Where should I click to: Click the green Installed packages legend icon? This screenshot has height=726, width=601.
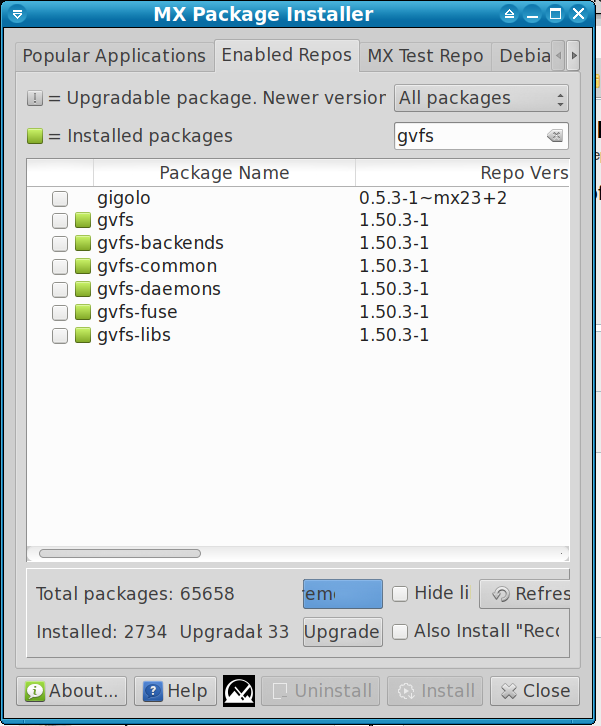point(35,136)
